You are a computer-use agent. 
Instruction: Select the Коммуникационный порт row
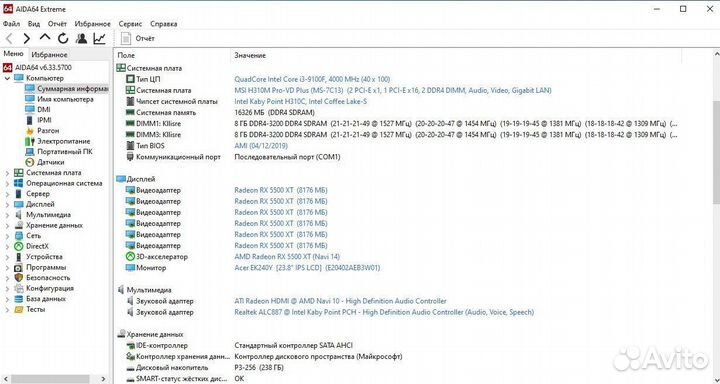[232, 157]
